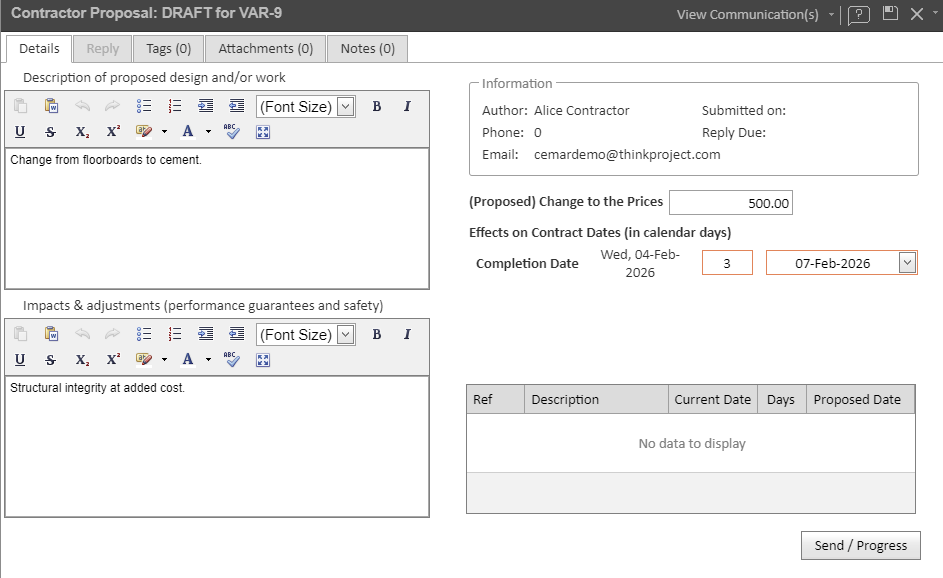Run spell check in the Description editor
Image resolution: width=943 pixels, height=578 pixels.
pyautogui.click(x=232, y=132)
